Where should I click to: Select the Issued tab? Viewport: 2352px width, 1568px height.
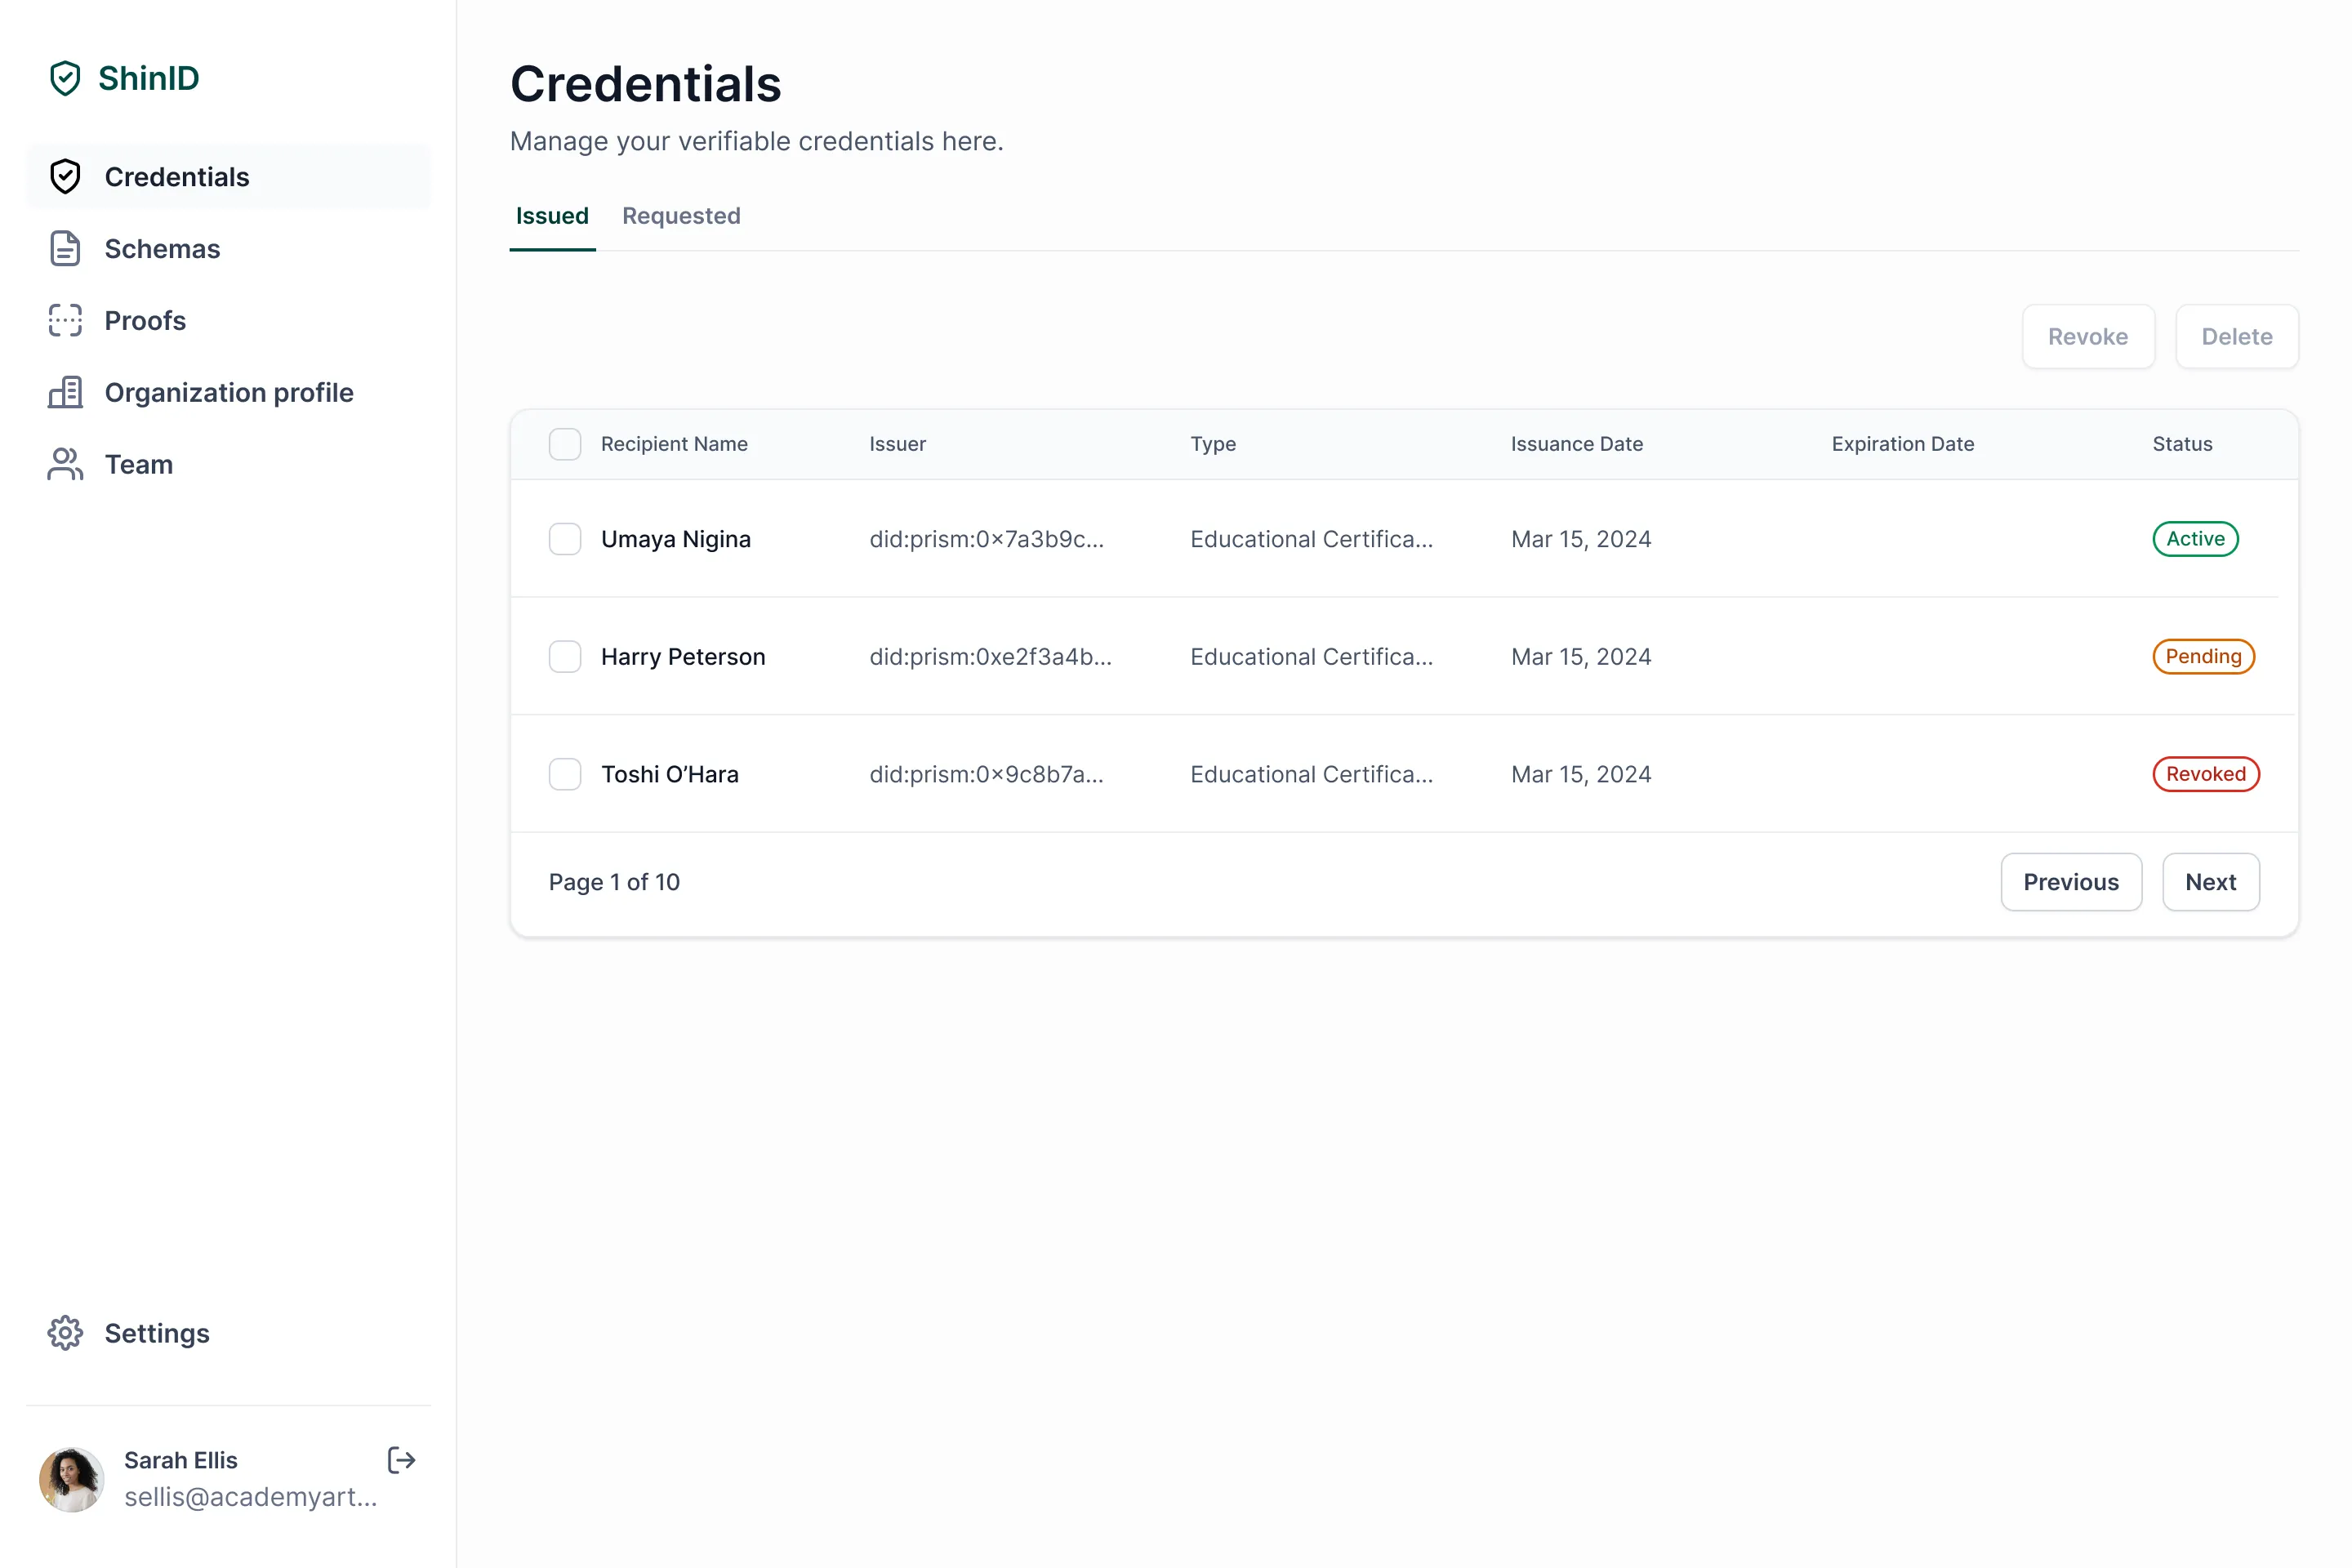pos(552,216)
